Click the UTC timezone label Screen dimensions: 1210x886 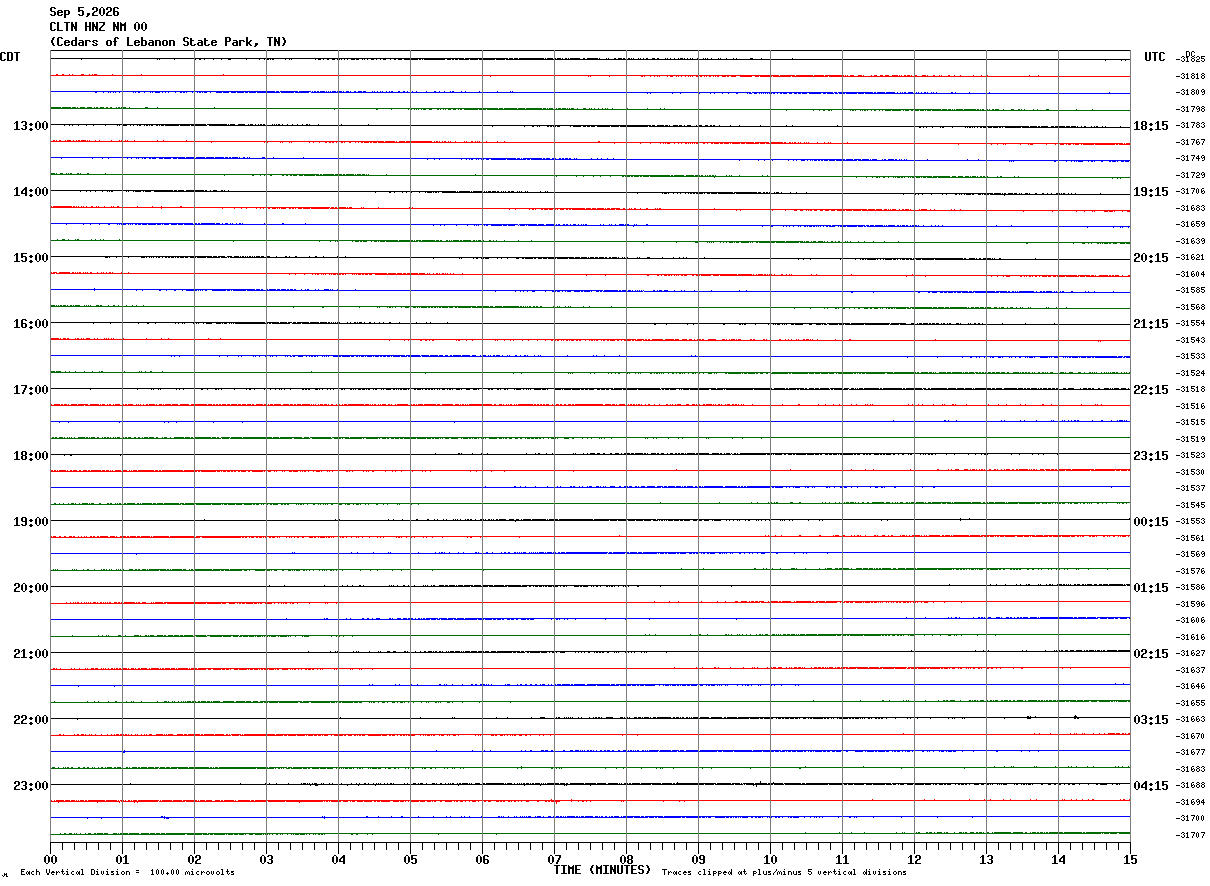click(x=1155, y=57)
